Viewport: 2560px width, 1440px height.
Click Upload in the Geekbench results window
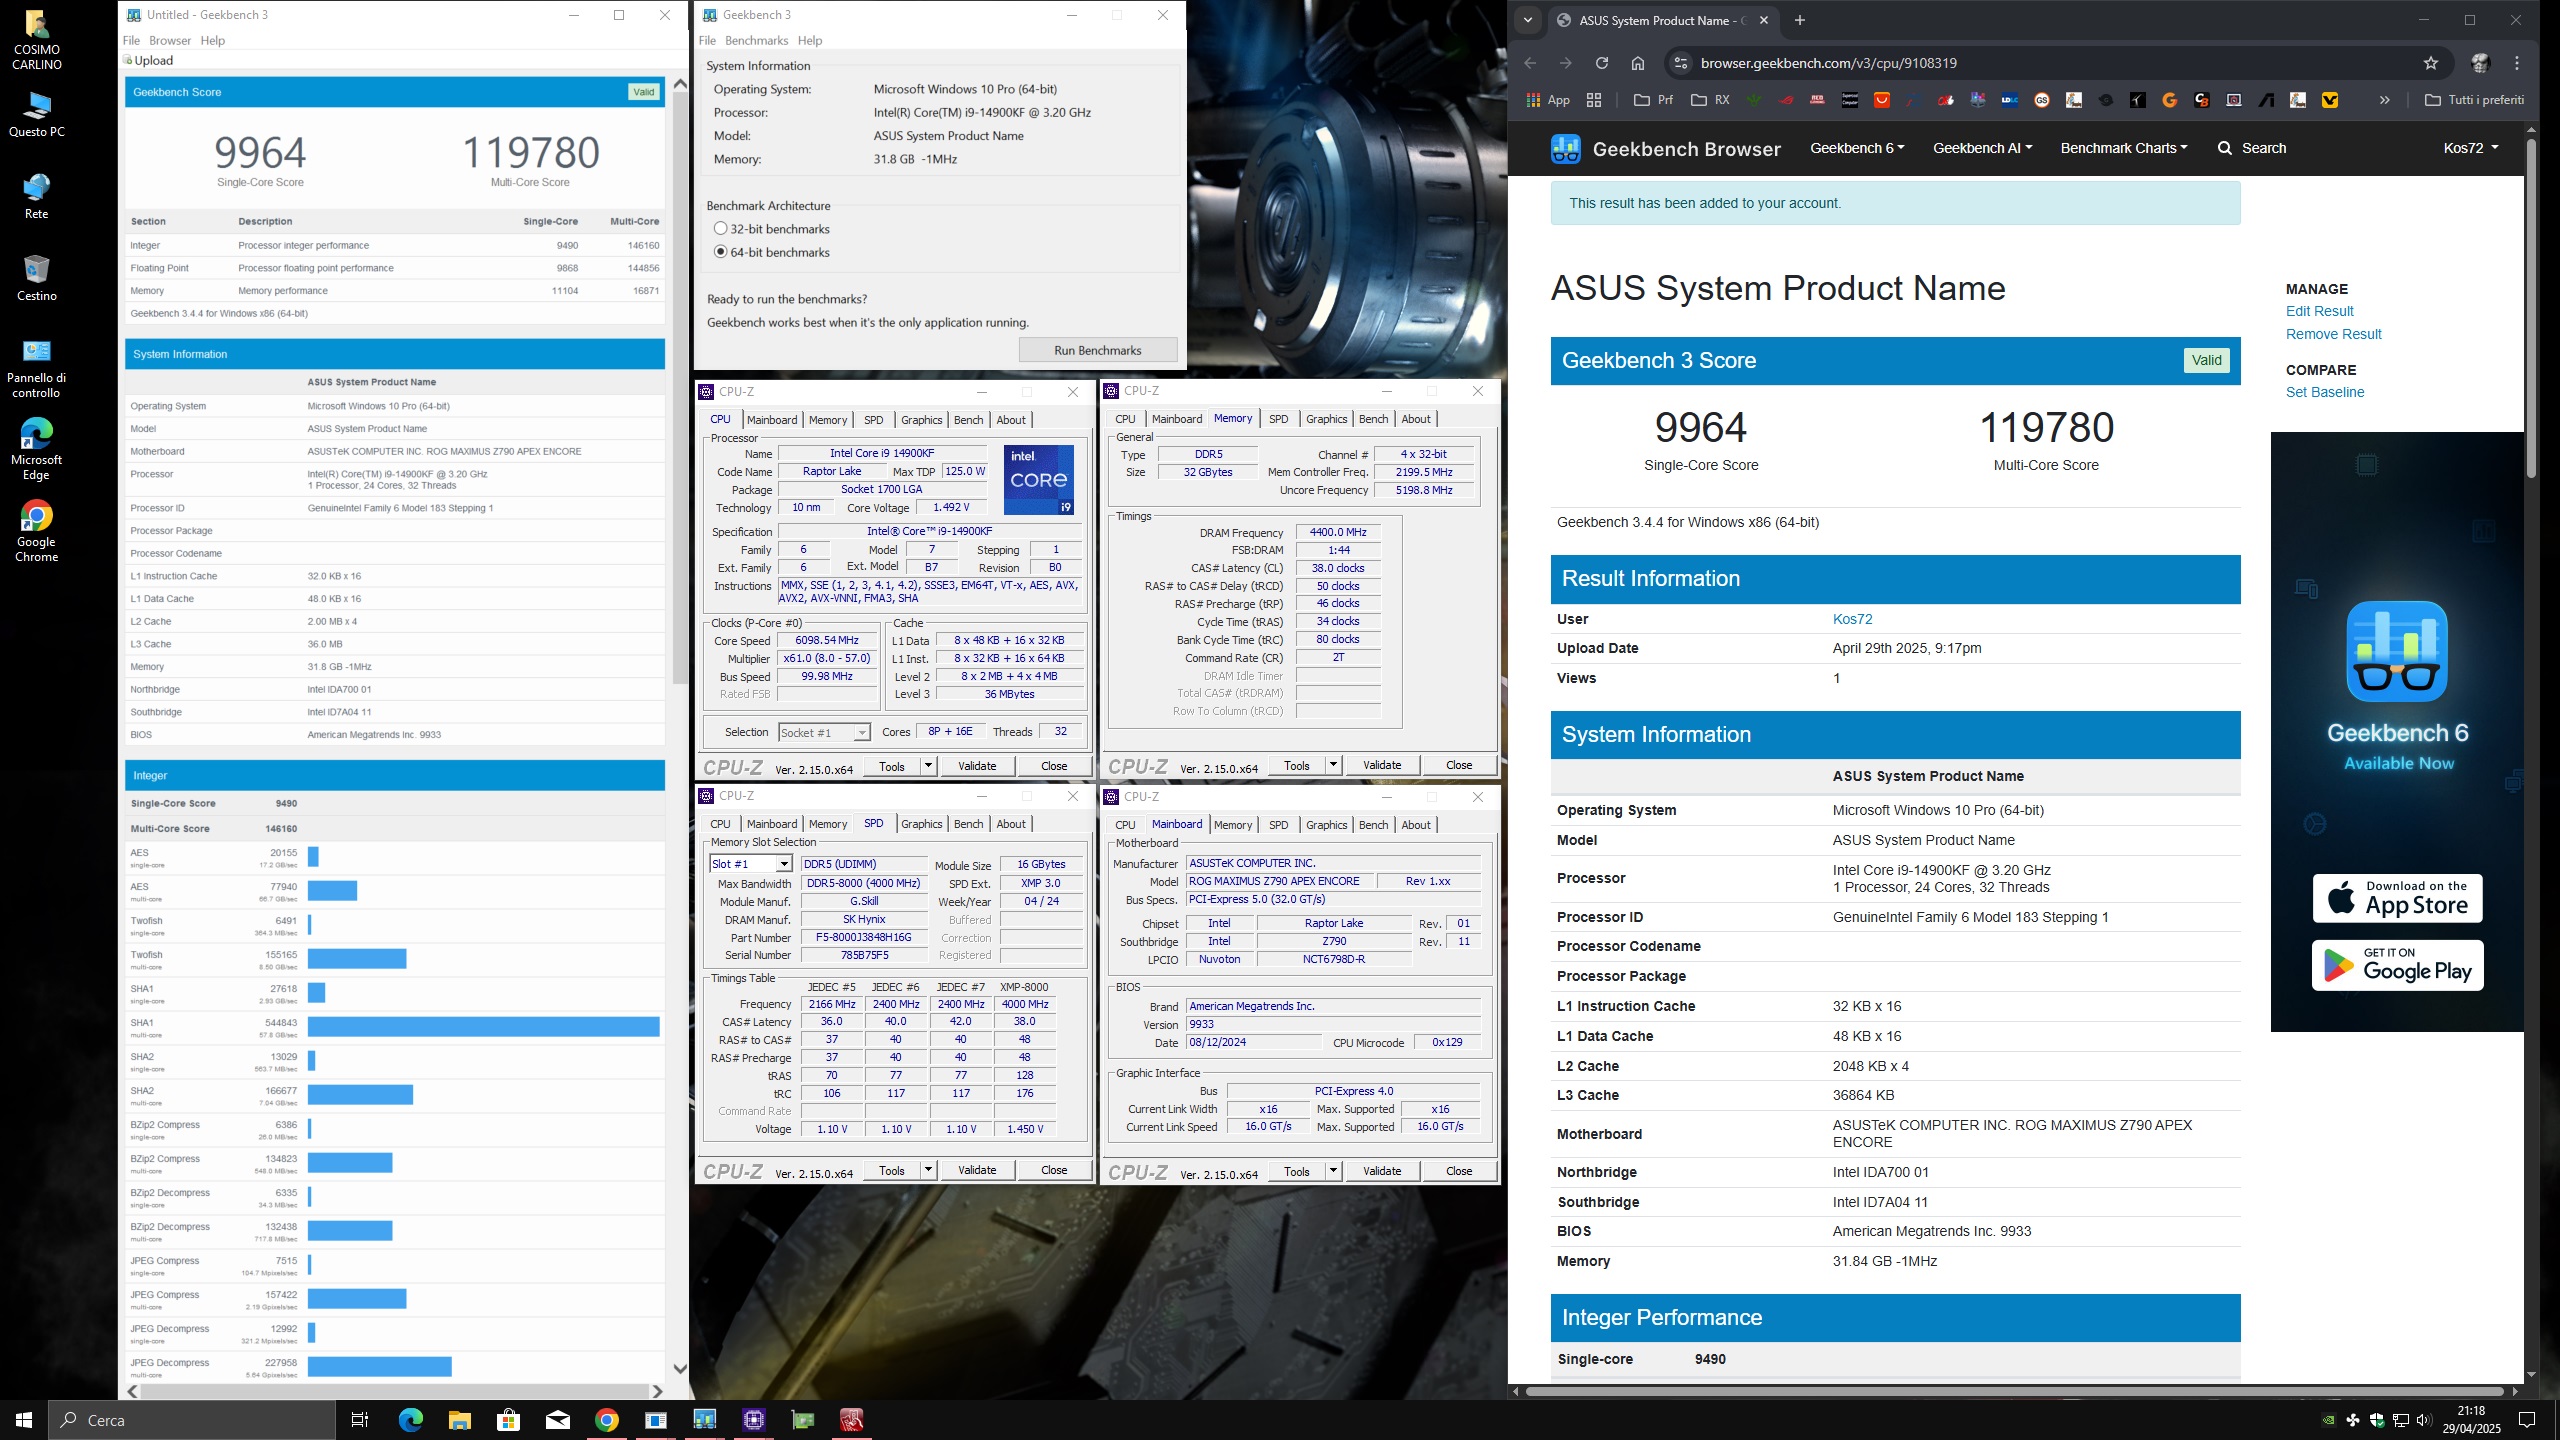(148, 61)
